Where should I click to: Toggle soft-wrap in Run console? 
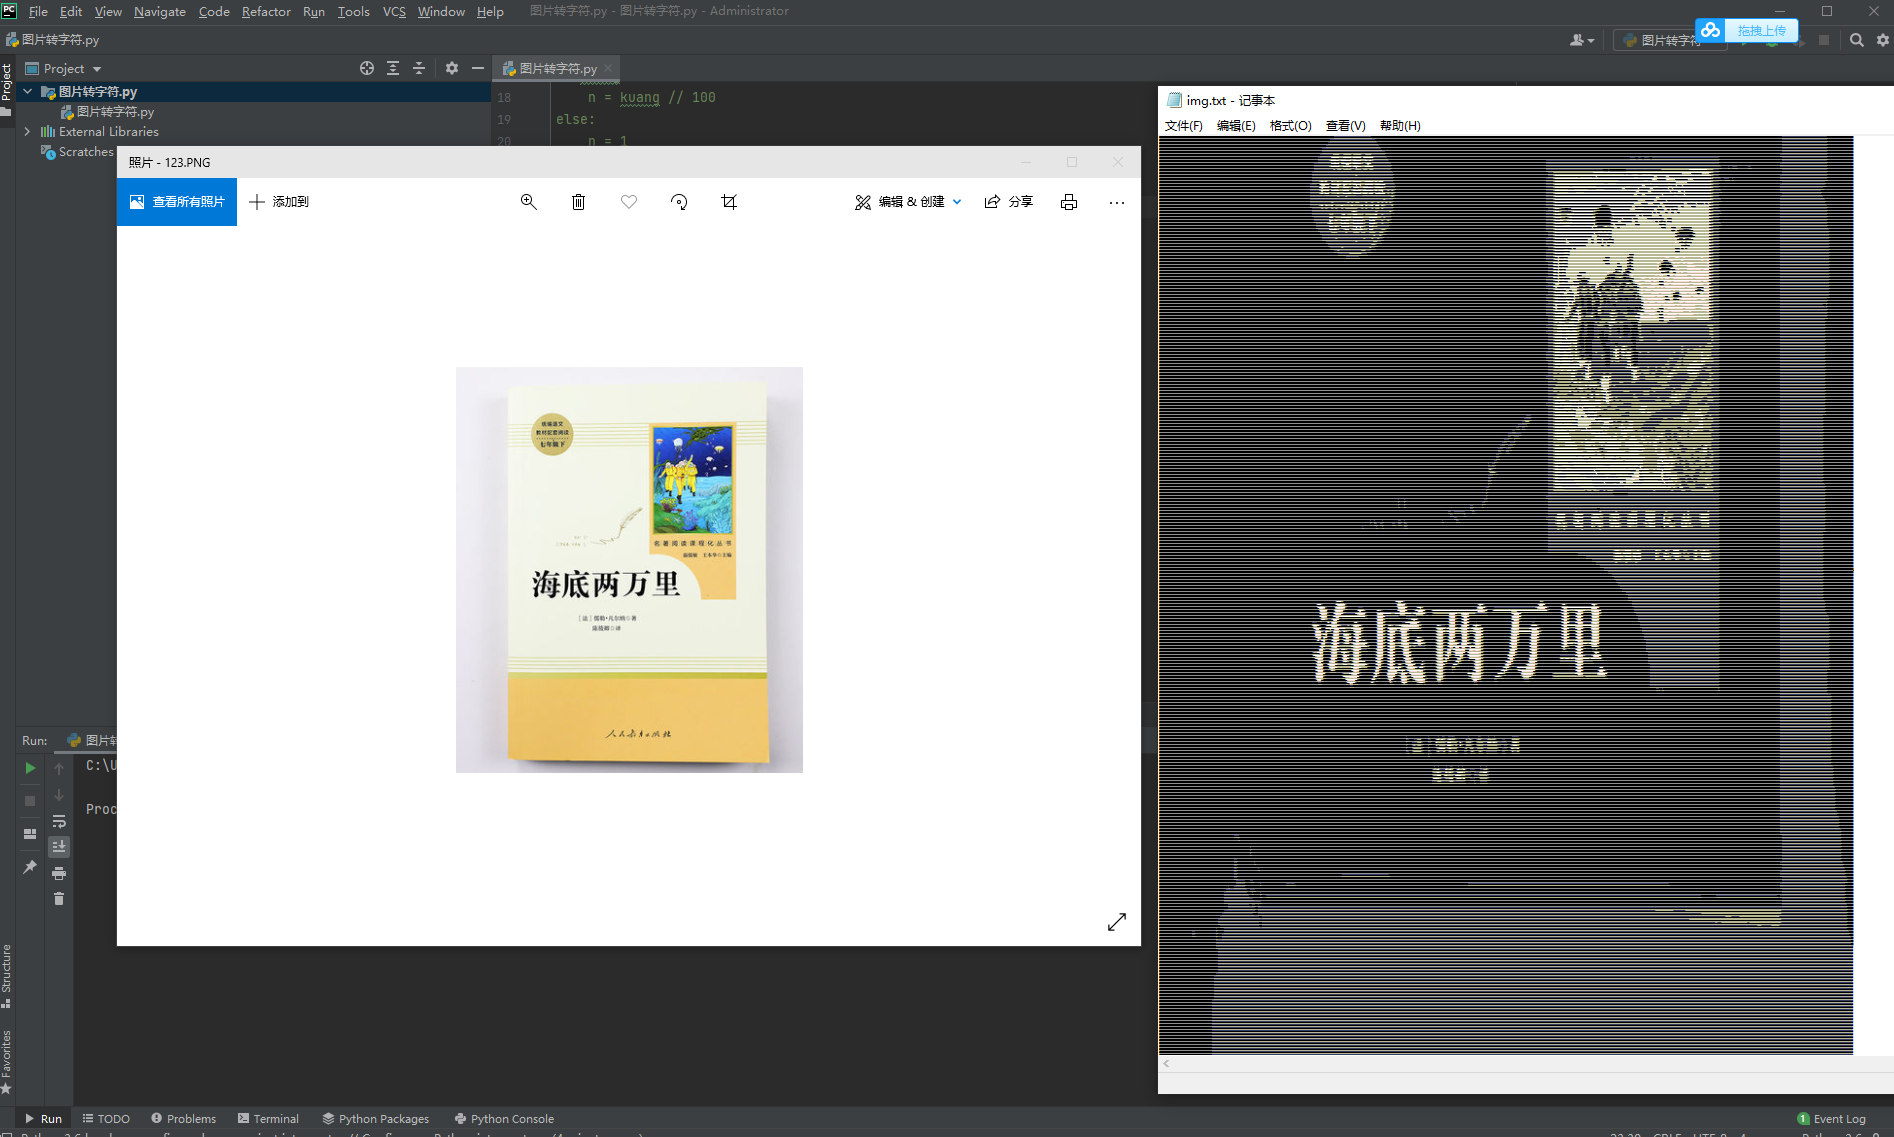59,821
